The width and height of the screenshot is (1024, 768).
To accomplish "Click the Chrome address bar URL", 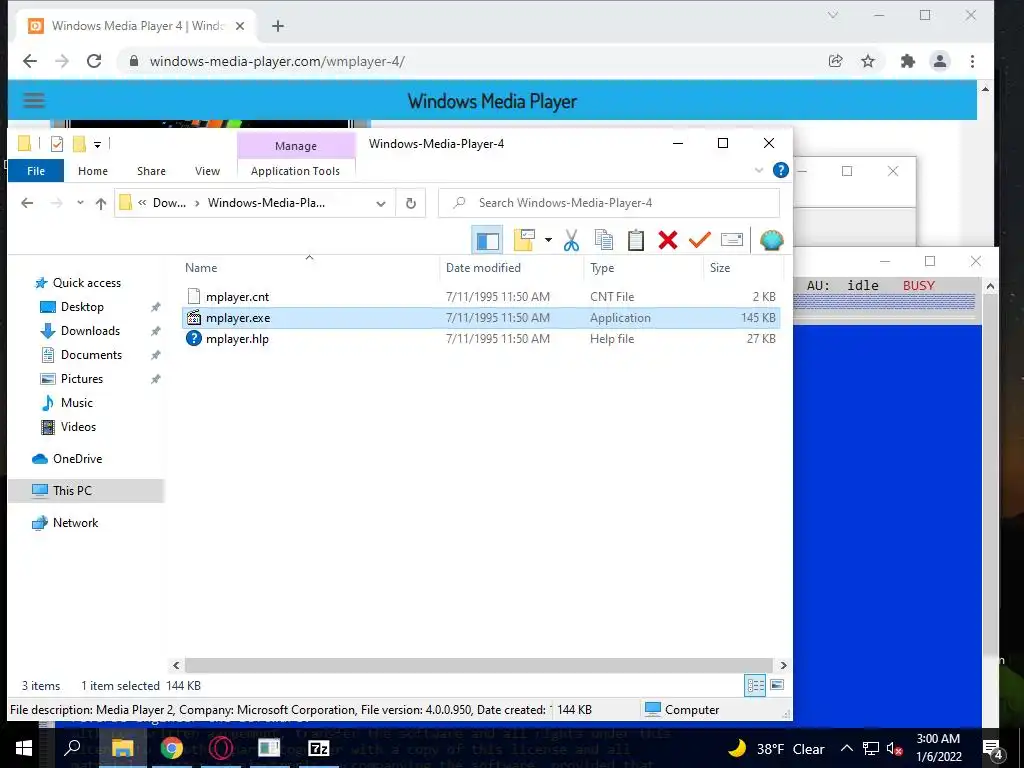I will tap(277, 61).
